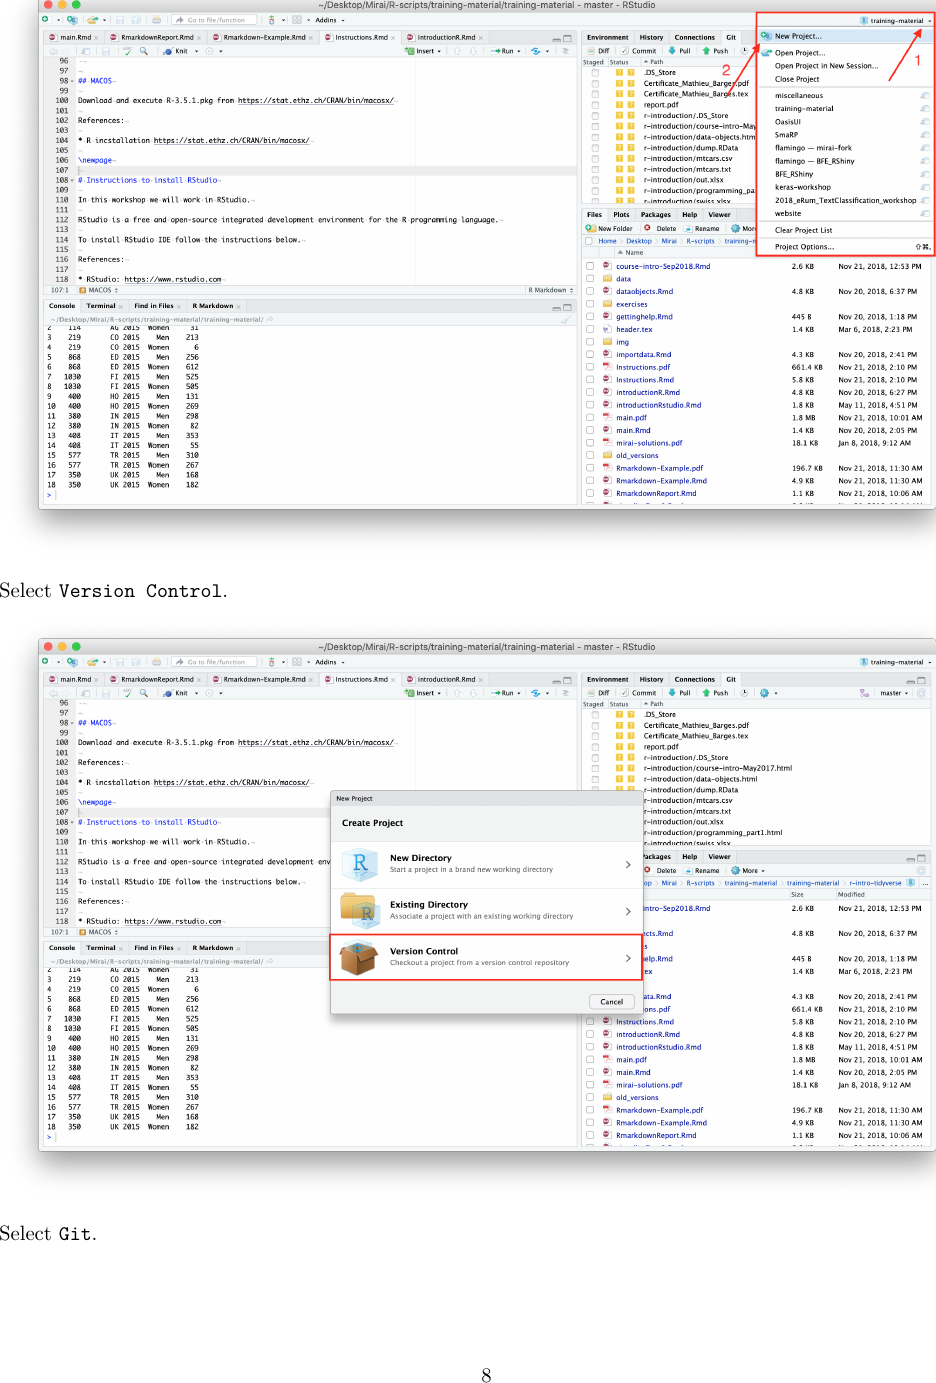This screenshot has width=936, height=1383.
Task: Click Size column header in lower Files pane
Action: [797, 895]
